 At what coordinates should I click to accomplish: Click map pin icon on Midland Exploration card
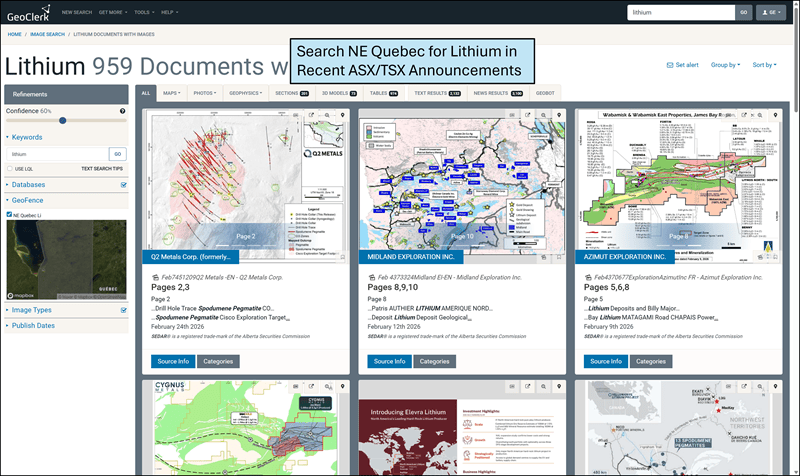pyautogui.click(x=559, y=115)
